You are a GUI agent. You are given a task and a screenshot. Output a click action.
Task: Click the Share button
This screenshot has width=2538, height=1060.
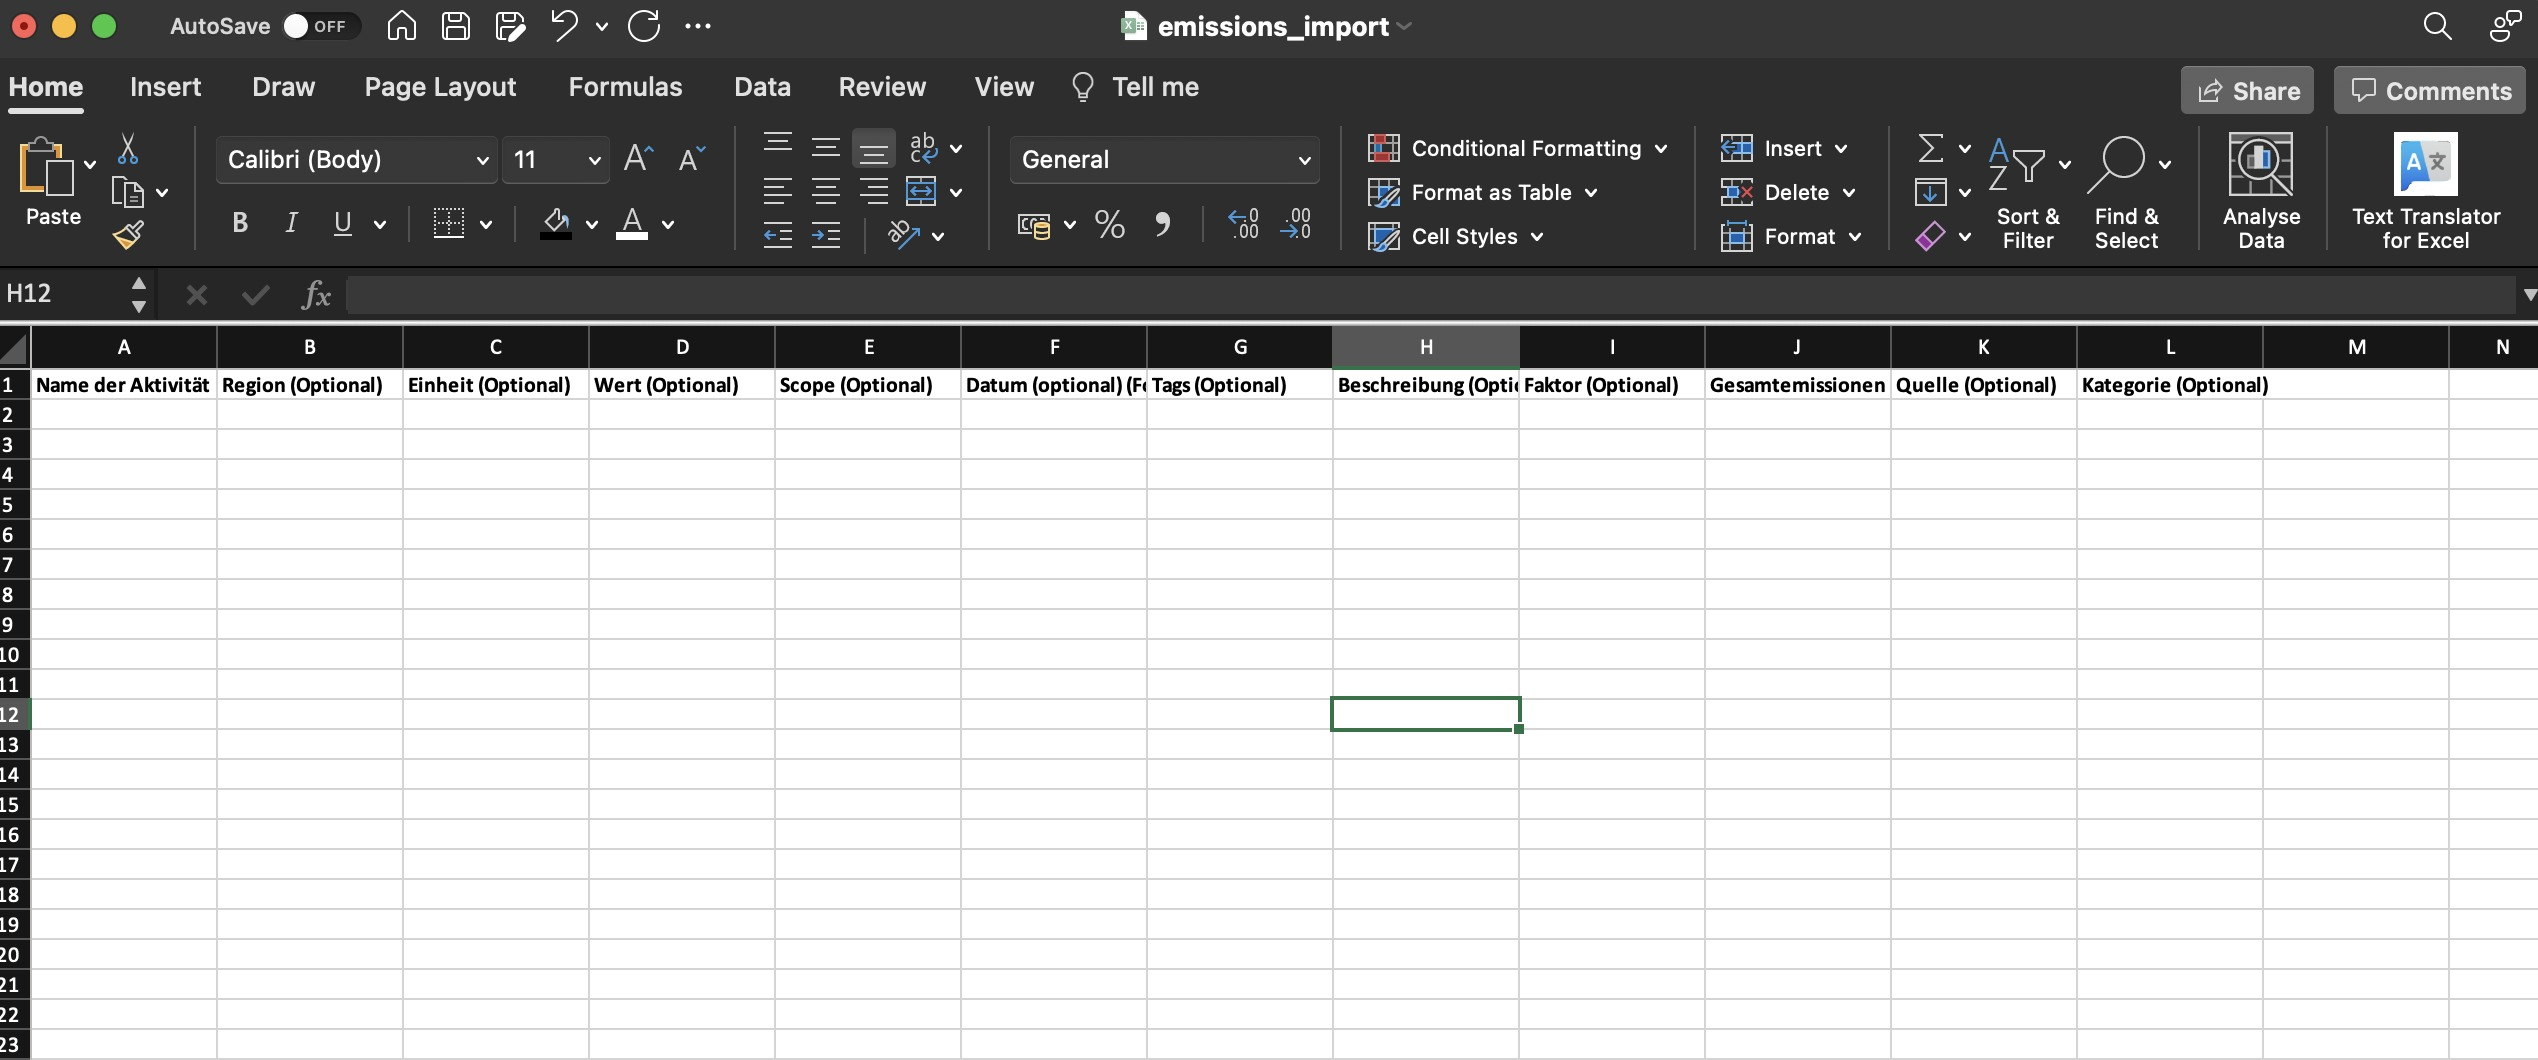coord(2247,91)
